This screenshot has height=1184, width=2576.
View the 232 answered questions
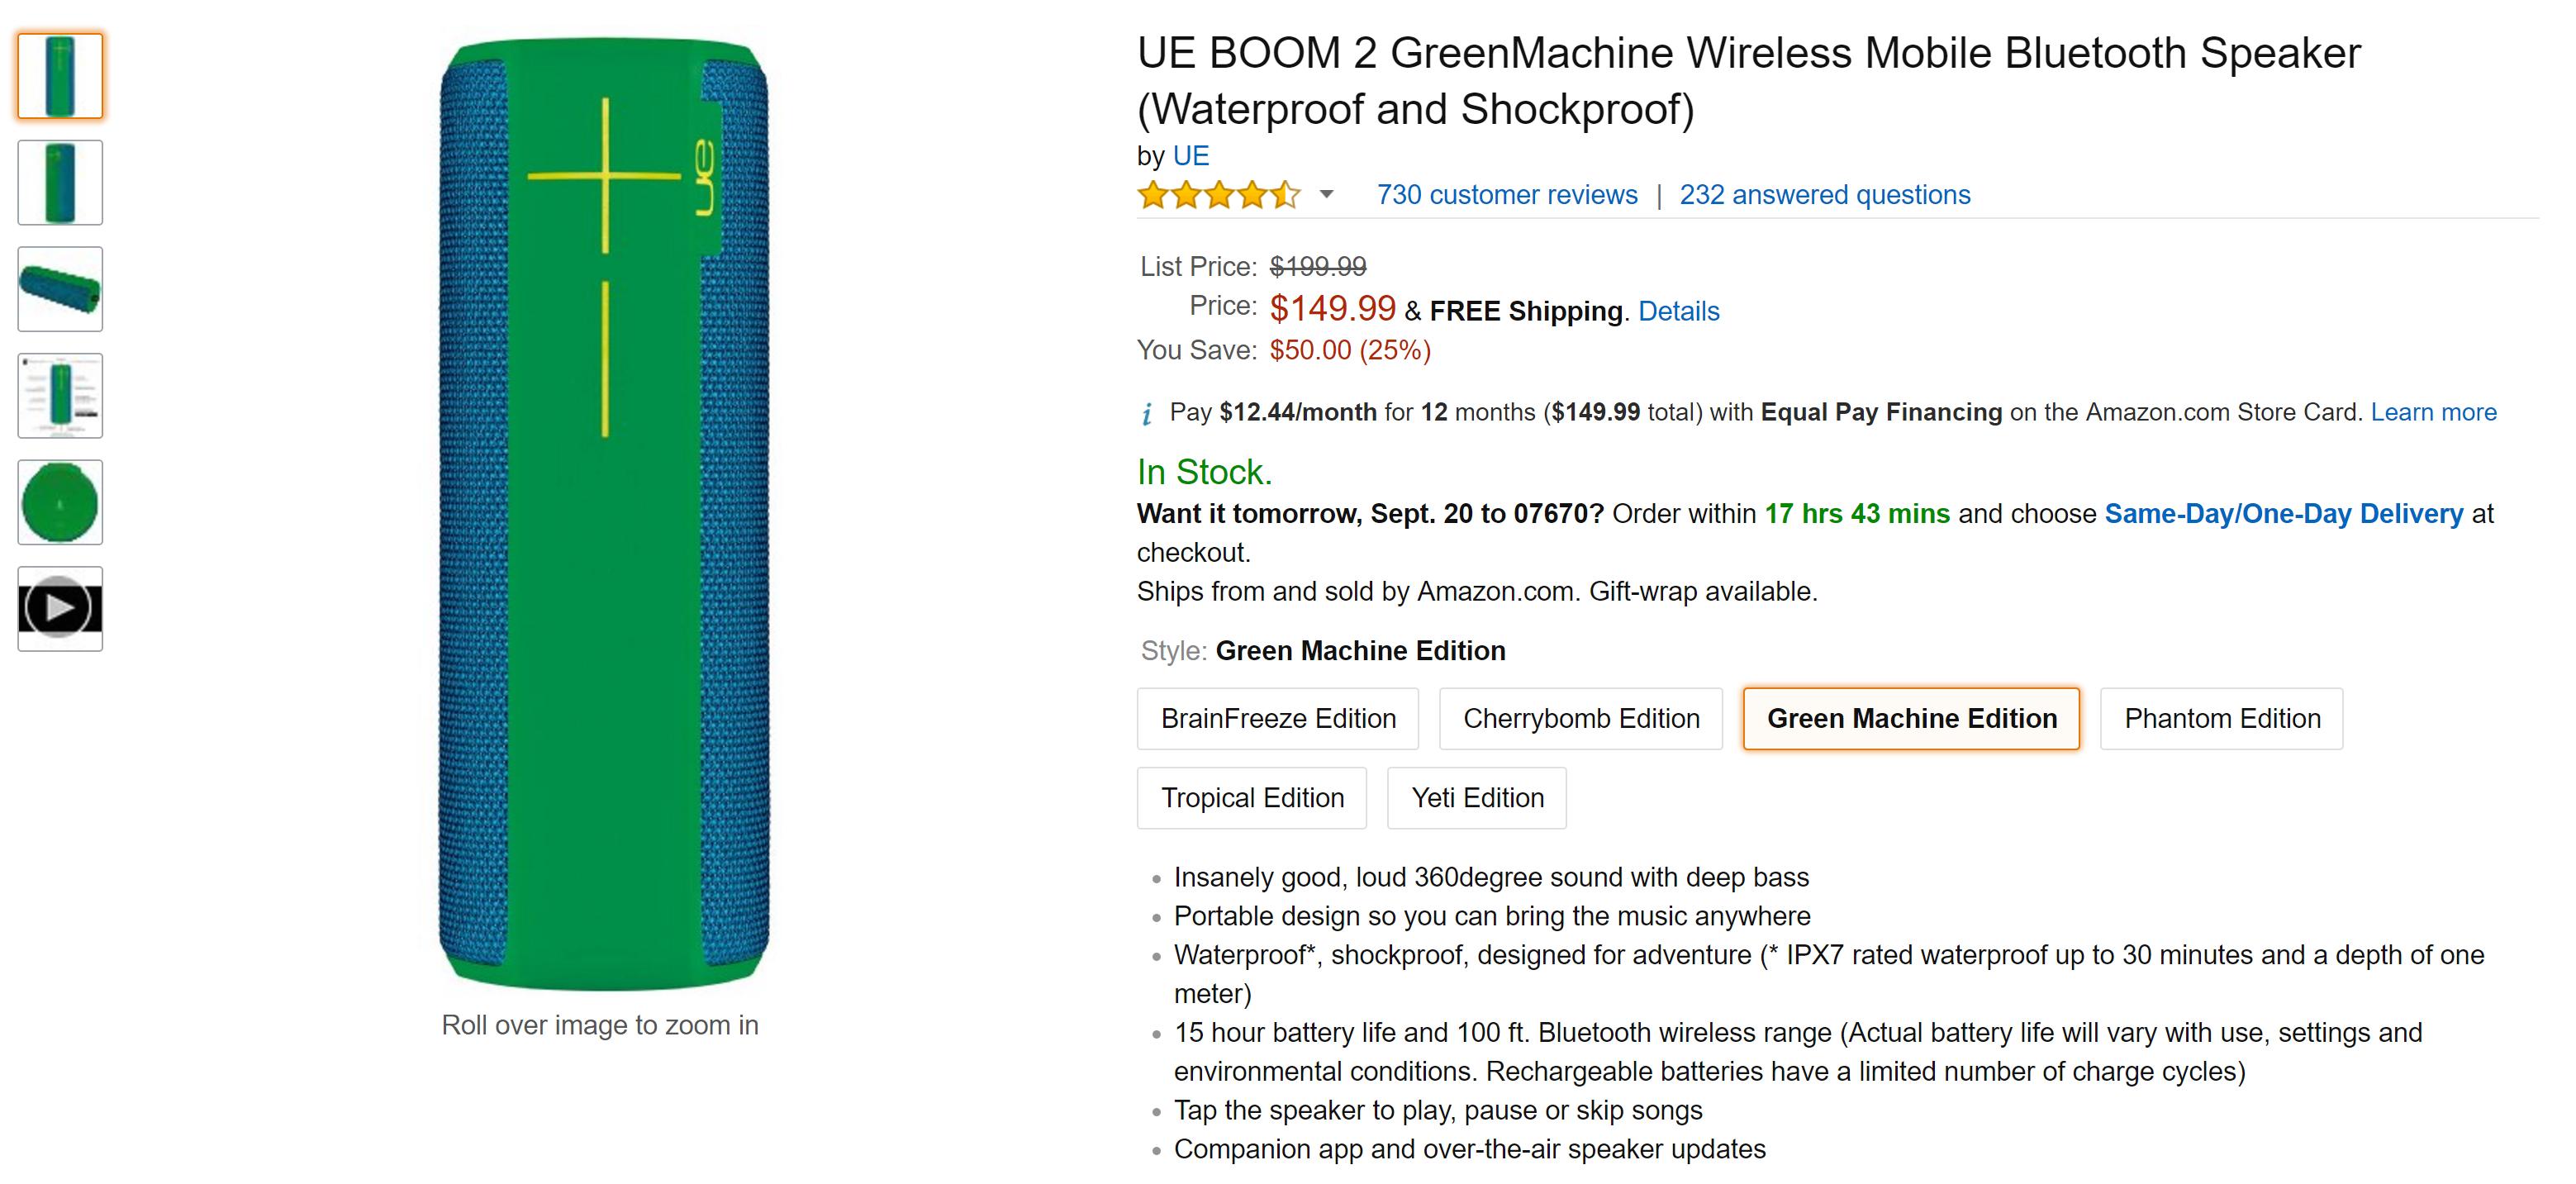(x=1824, y=194)
